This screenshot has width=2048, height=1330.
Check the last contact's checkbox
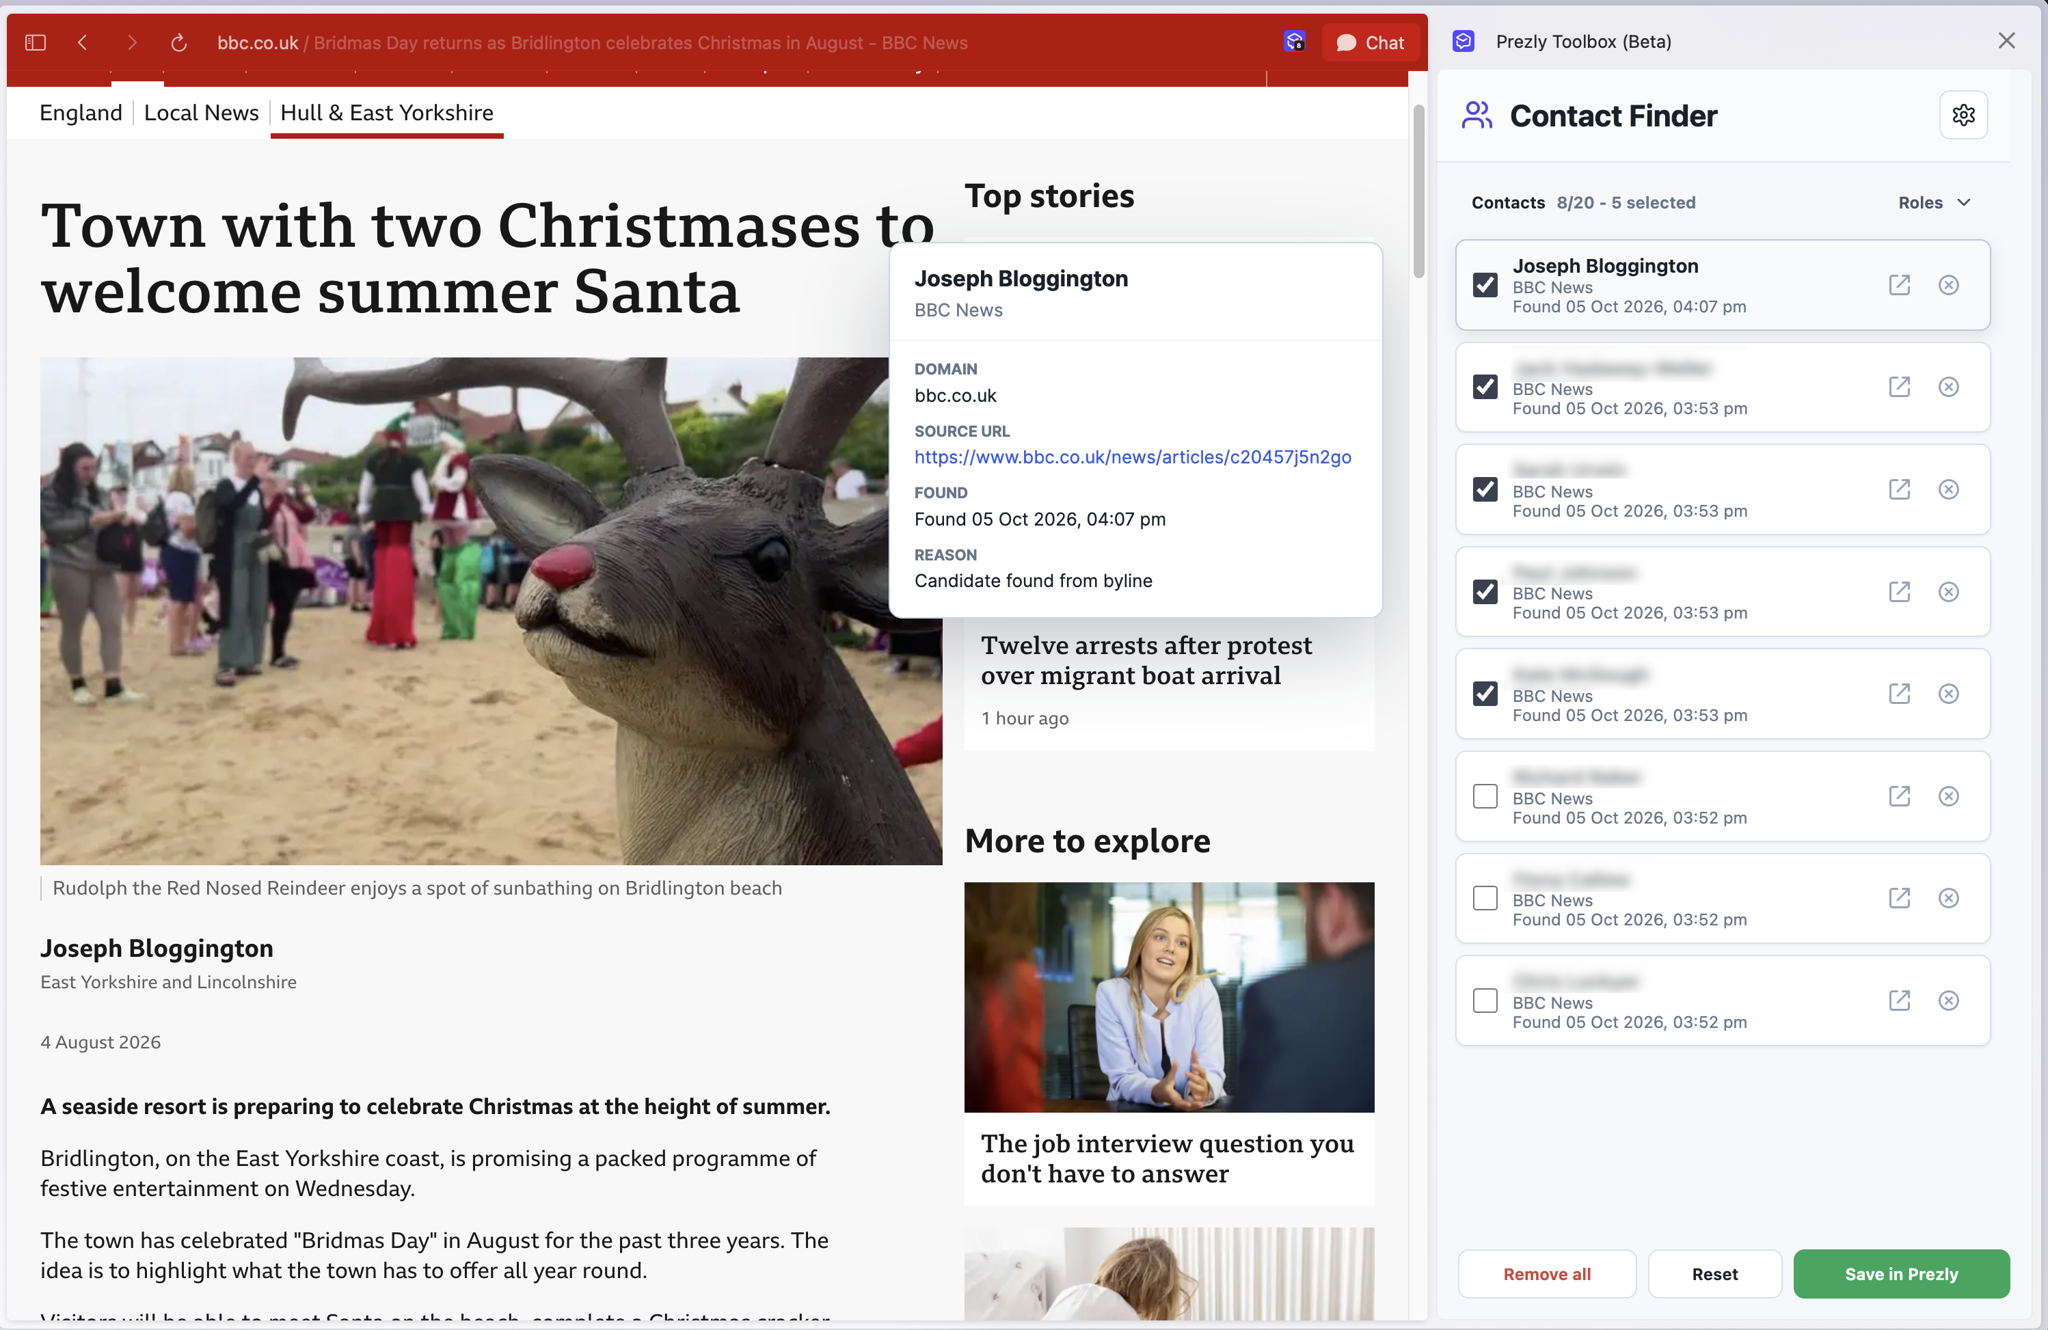1485,1000
